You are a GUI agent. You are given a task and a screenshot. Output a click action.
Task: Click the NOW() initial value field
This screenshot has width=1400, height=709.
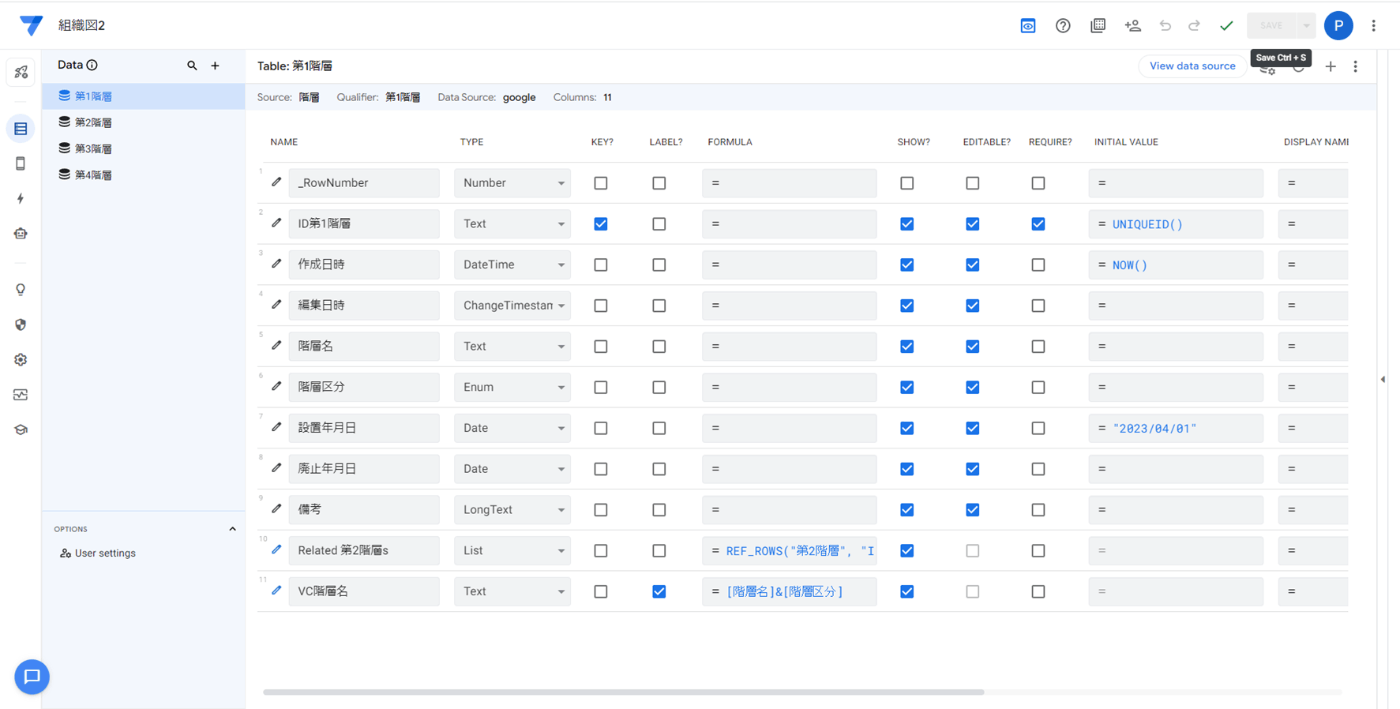[x=1176, y=265]
